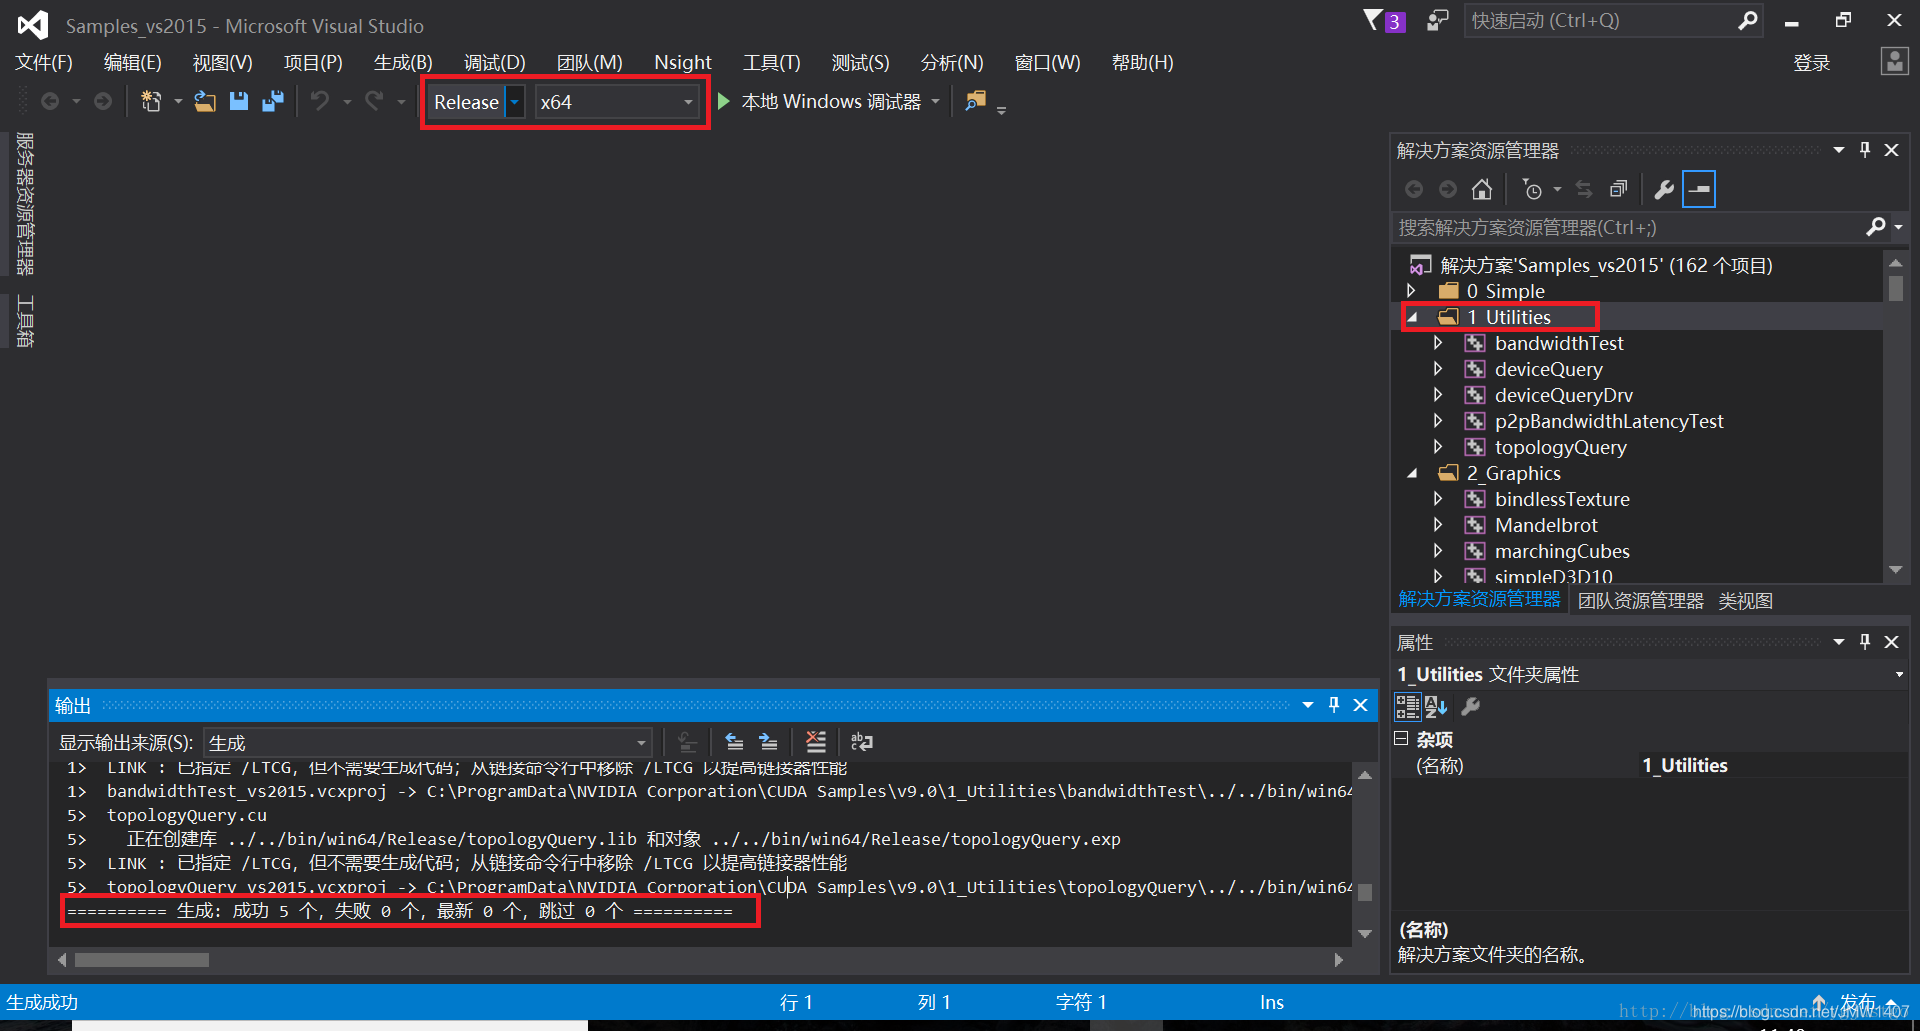The height and width of the screenshot is (1031, 1920).
Task: Open the x64 platform dropdown
Action: (x=688, y=102)
